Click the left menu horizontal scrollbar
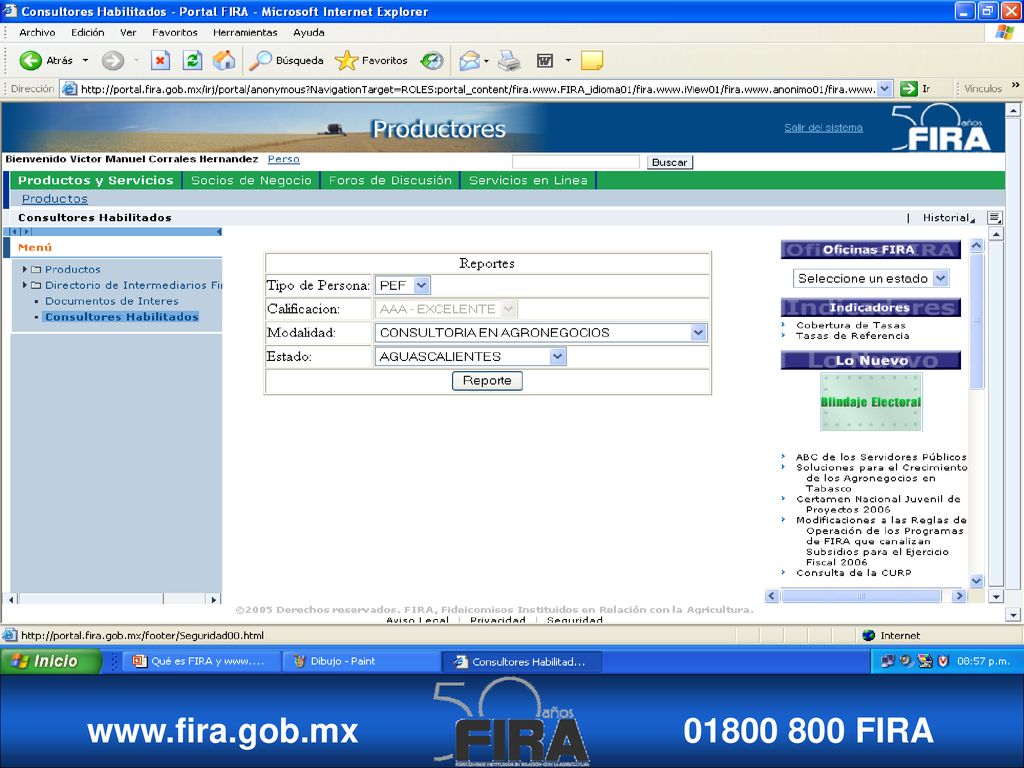The width and height of the screenshot is (1024, 768). pos(112,598)
